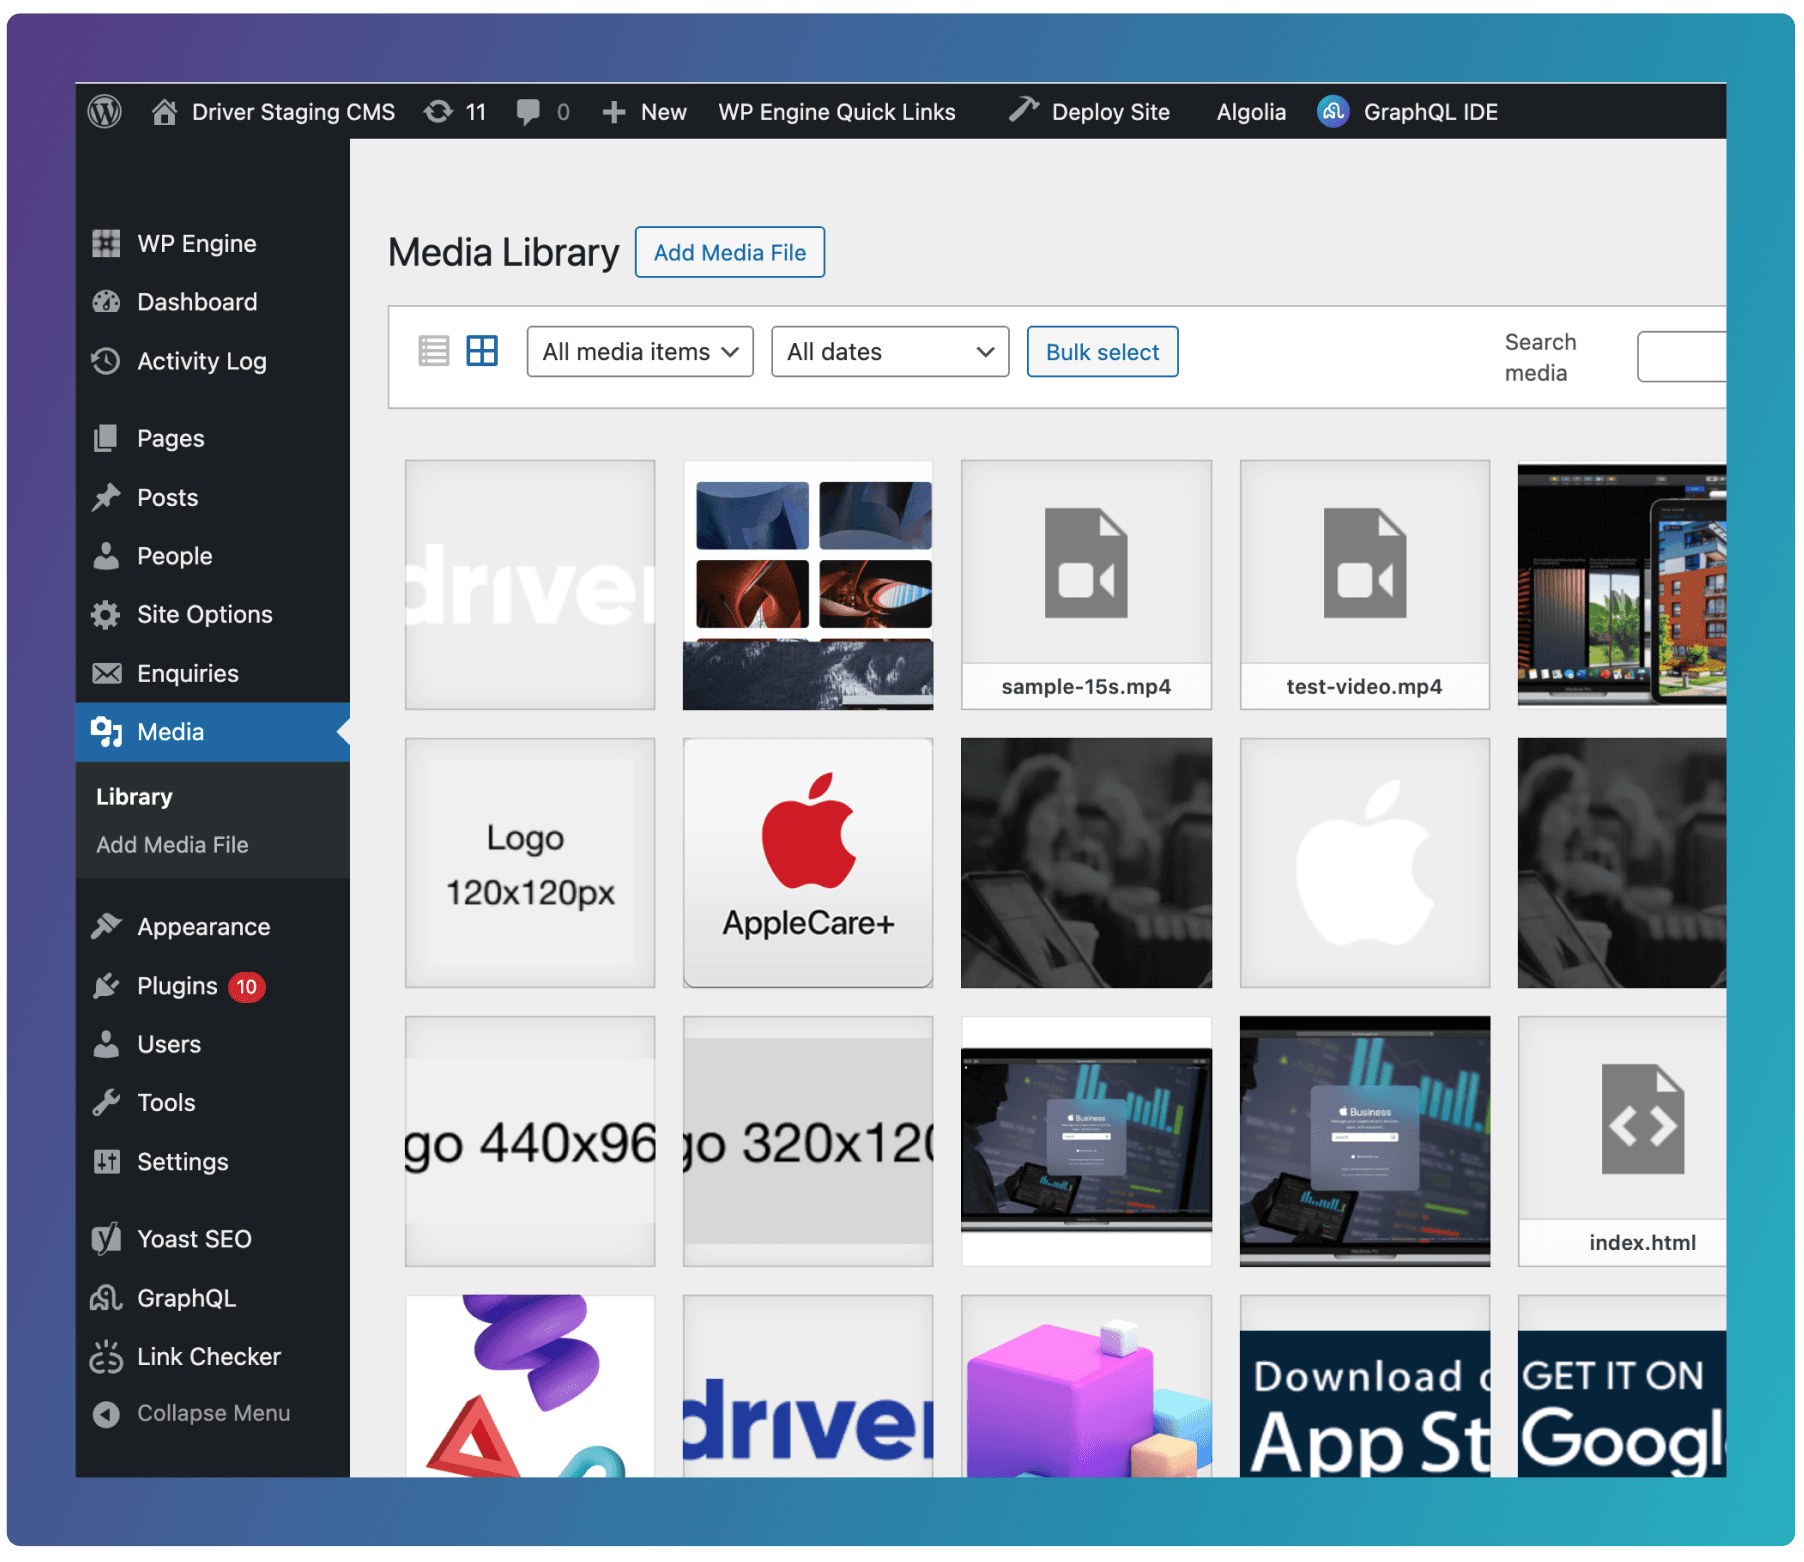Click the Deploy Site hammer icon
This screenshot has height=1562, width=1804.
click(x=1023, y=110)
